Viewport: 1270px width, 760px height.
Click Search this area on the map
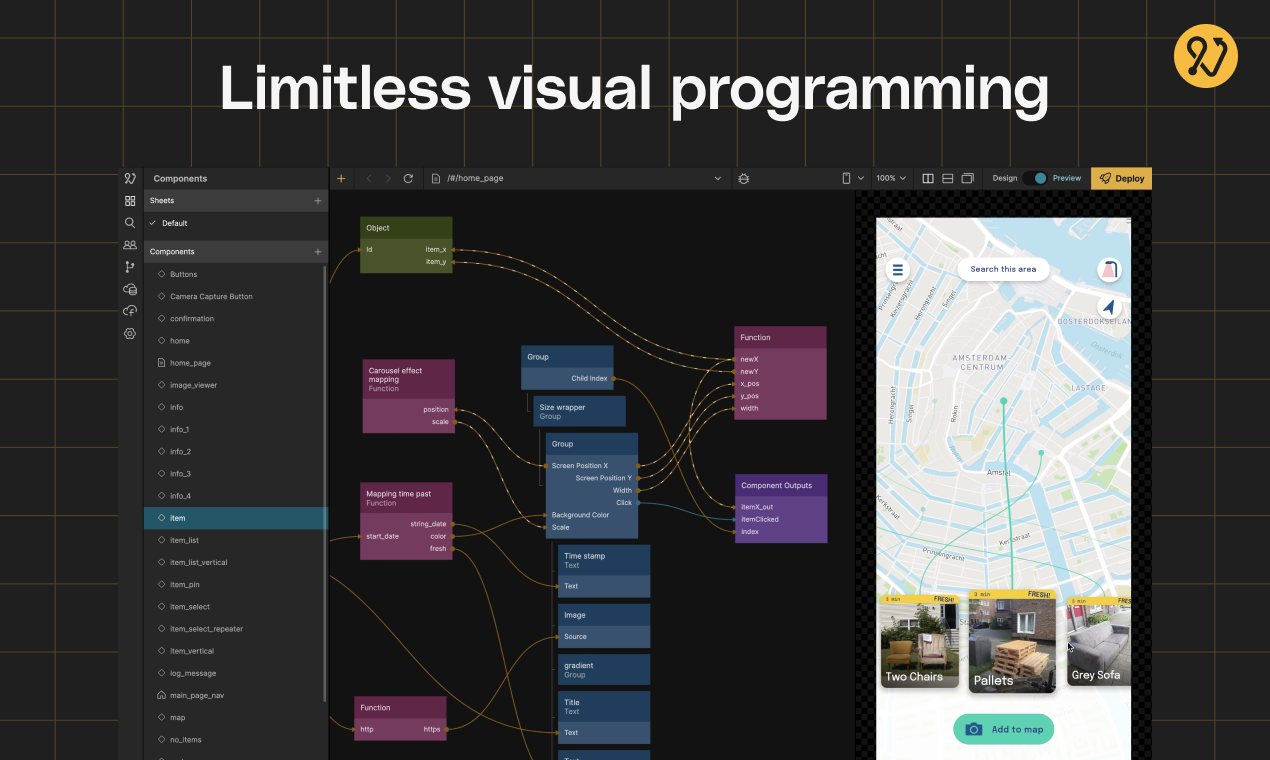coord(1003,269)
